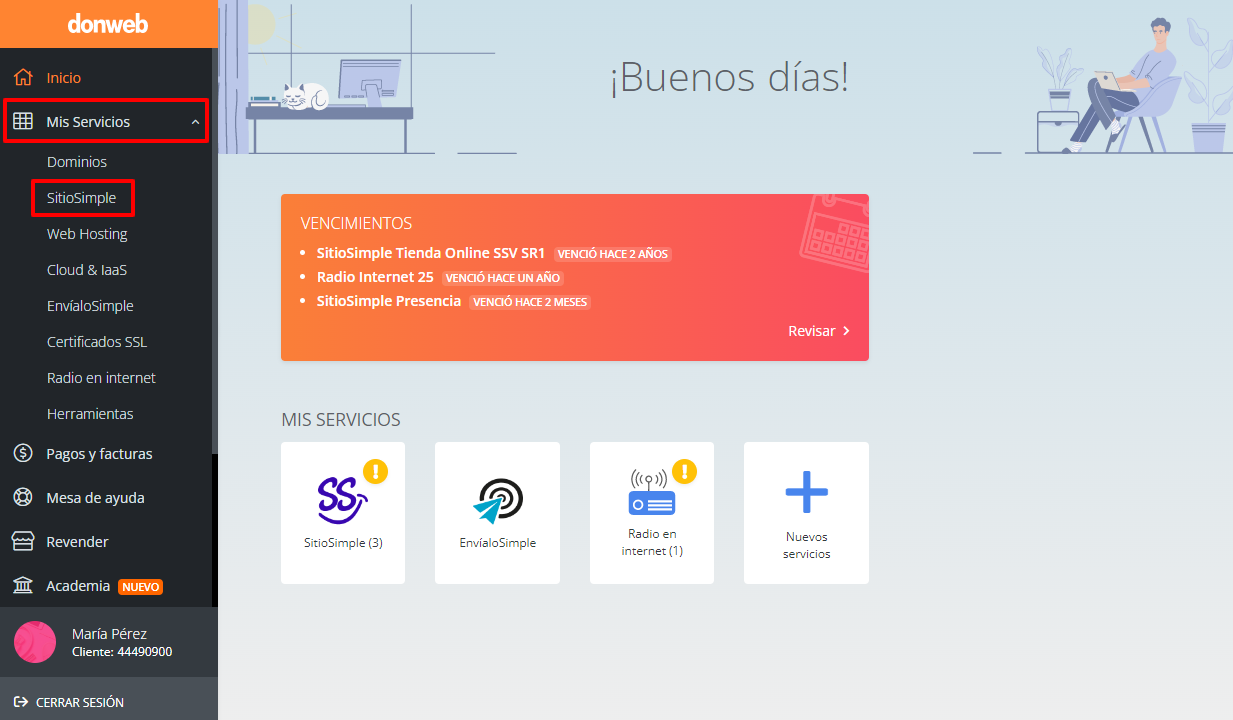Click the VENCIÓ HACE UN AÑO badge
This screenshot has height=720, width=1233.
click(x=503, y=278)
